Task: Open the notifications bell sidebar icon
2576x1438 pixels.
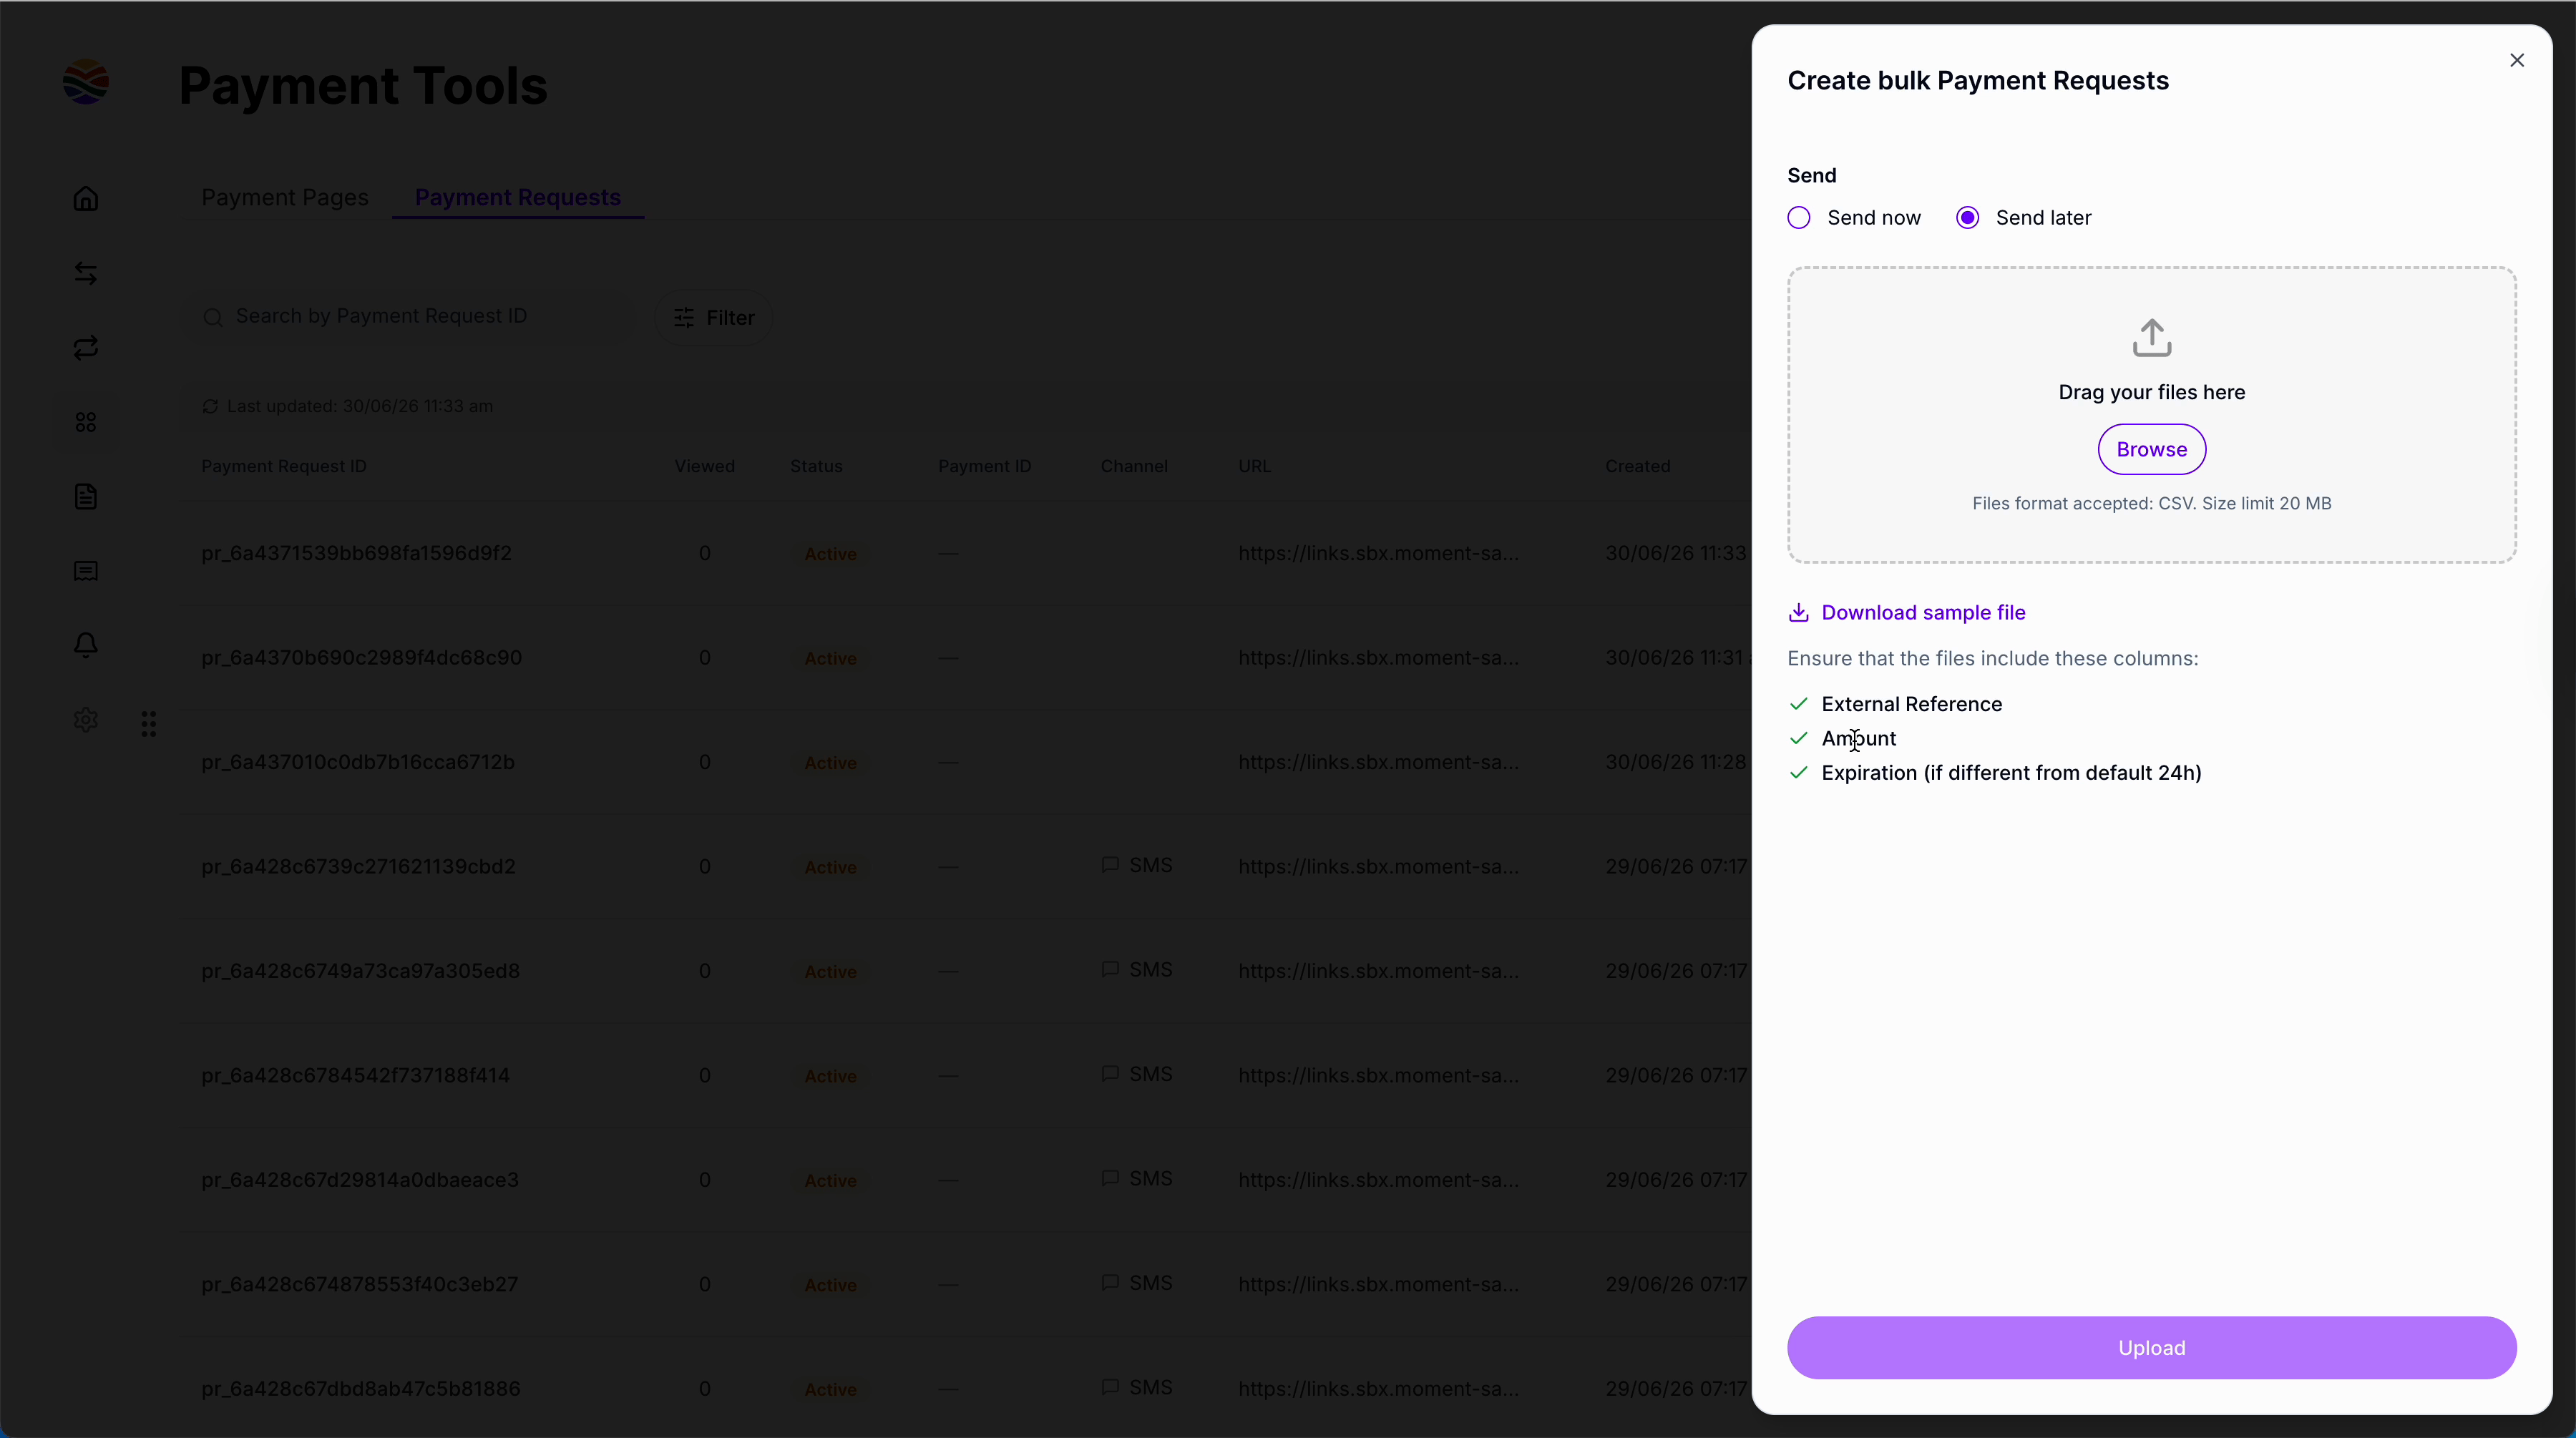Action: pyautogui.click(x=86, y=645)
